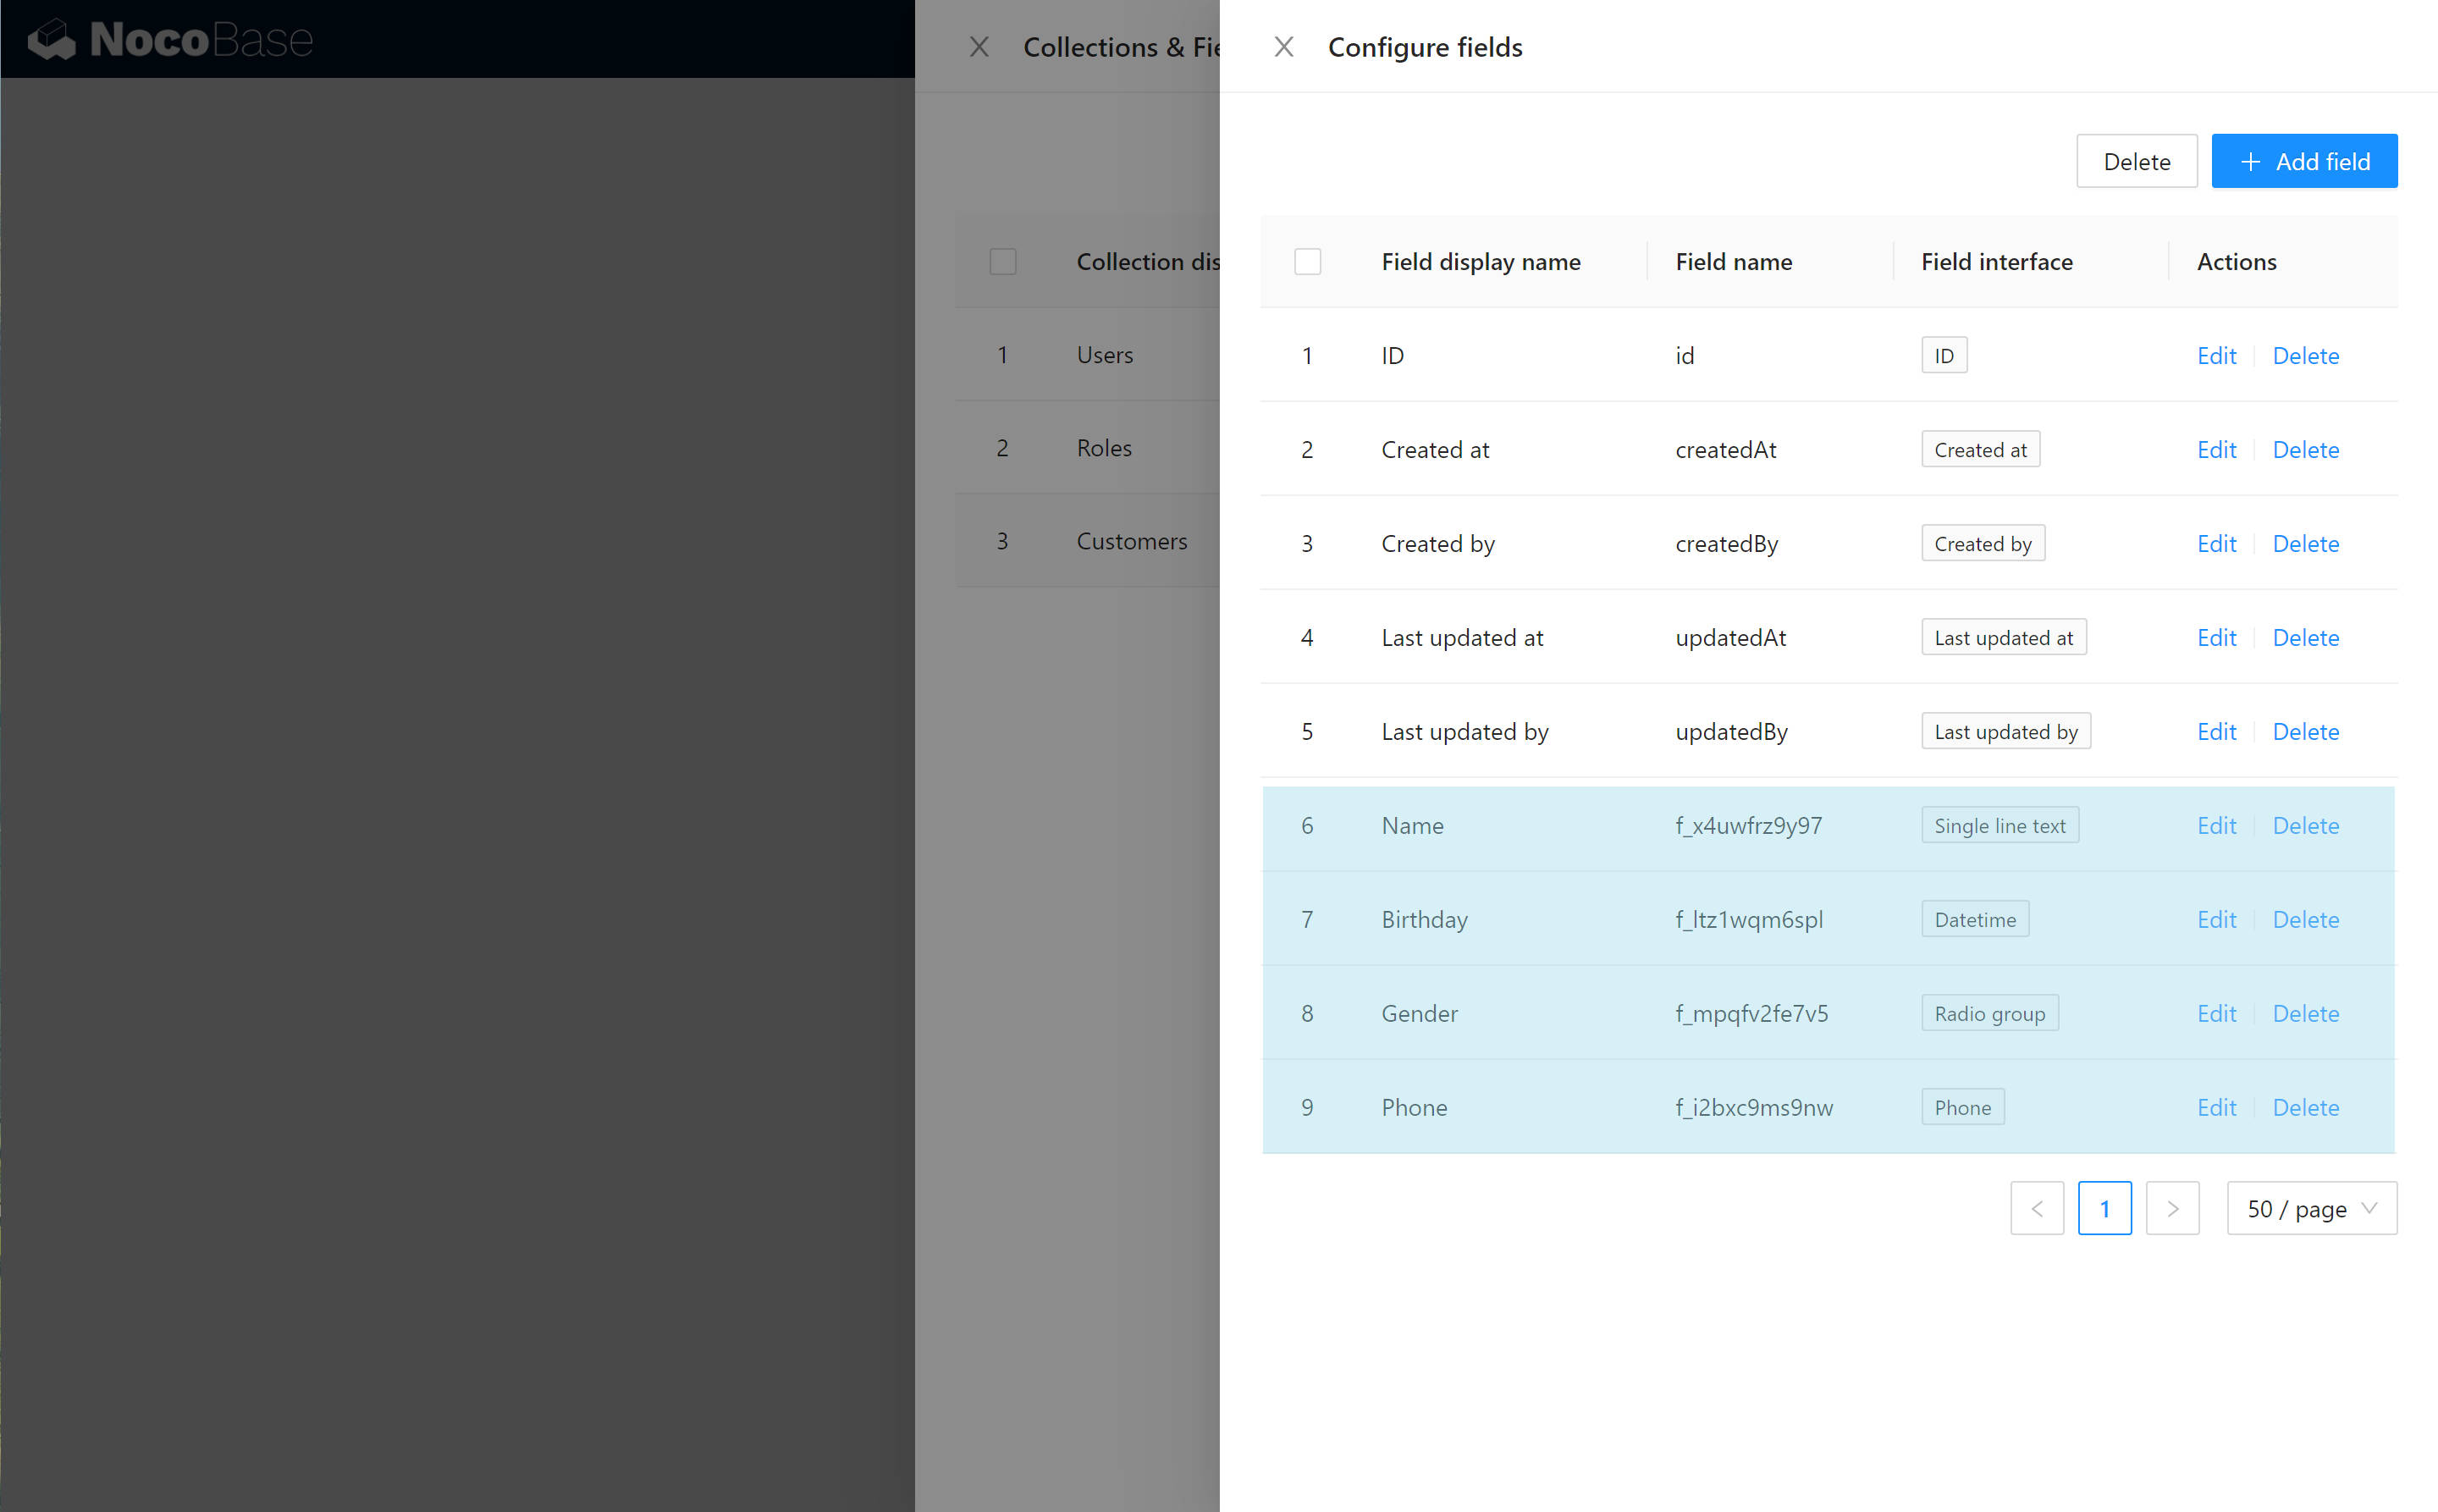Viewport: 2438px width, 1512px height.
Task: Select page 1 in pagination
Action: click(x=2103, y=1208)
